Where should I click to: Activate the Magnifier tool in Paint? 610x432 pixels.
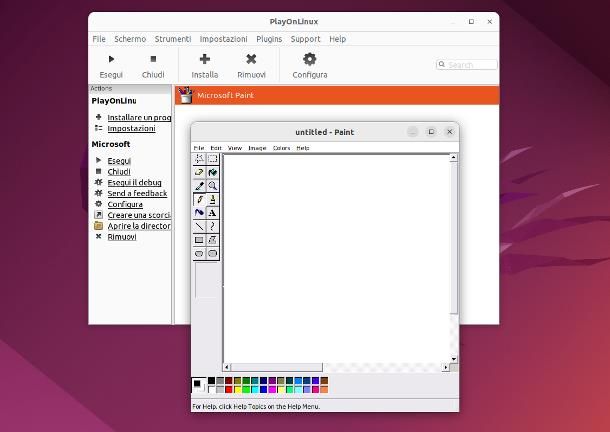[212, 186]
